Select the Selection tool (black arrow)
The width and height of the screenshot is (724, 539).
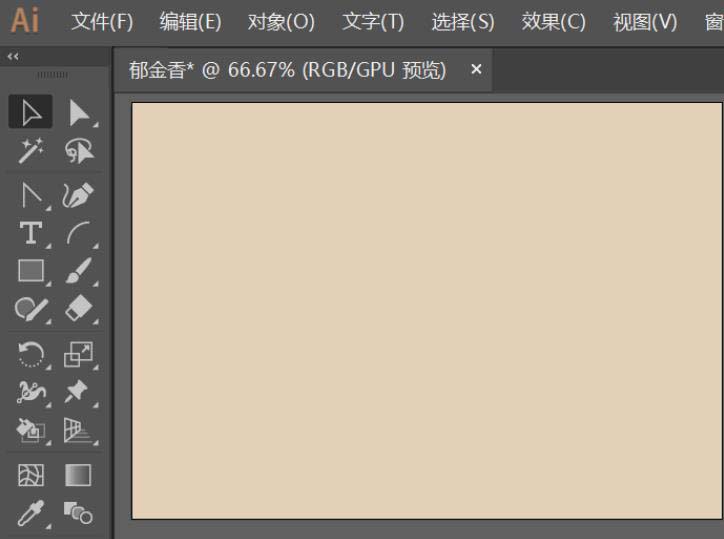coord(30,112)
